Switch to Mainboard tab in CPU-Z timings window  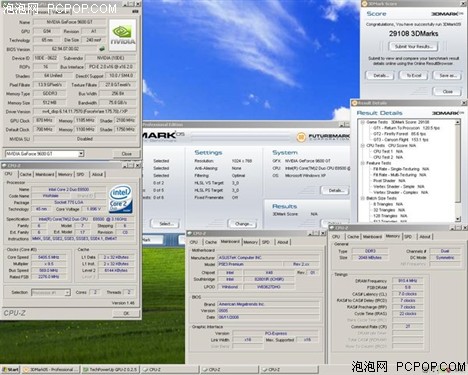tap(372, 236)
